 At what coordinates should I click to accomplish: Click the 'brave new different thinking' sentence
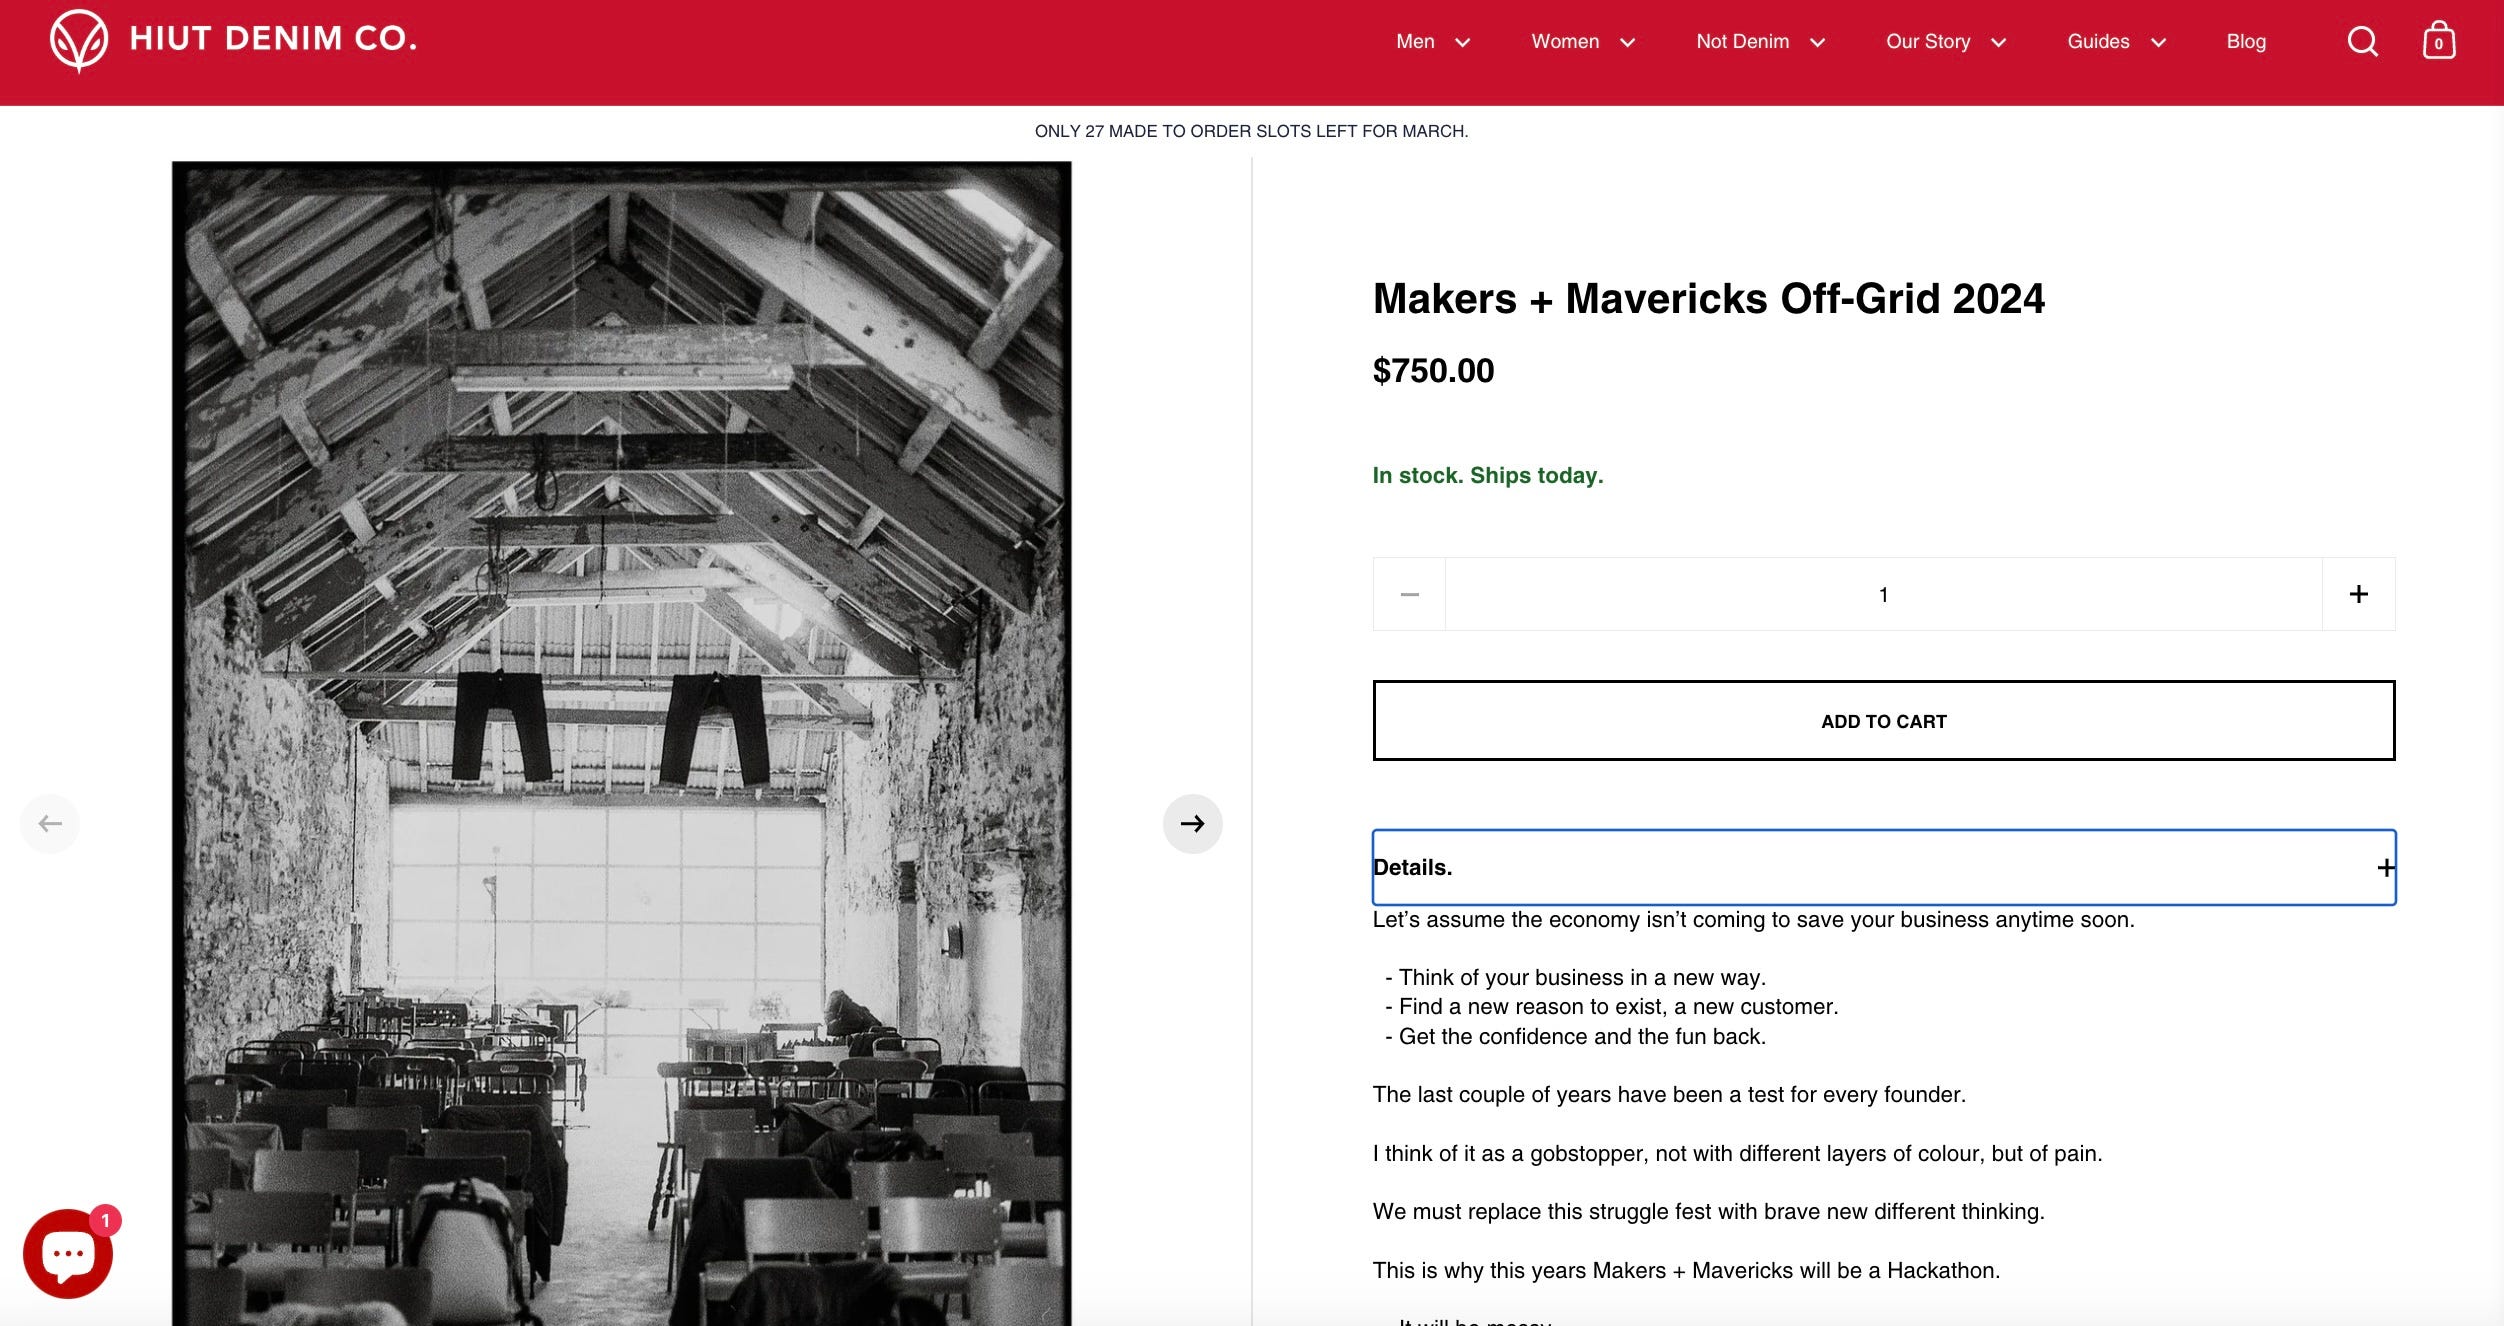[x=1709, y=1212]
